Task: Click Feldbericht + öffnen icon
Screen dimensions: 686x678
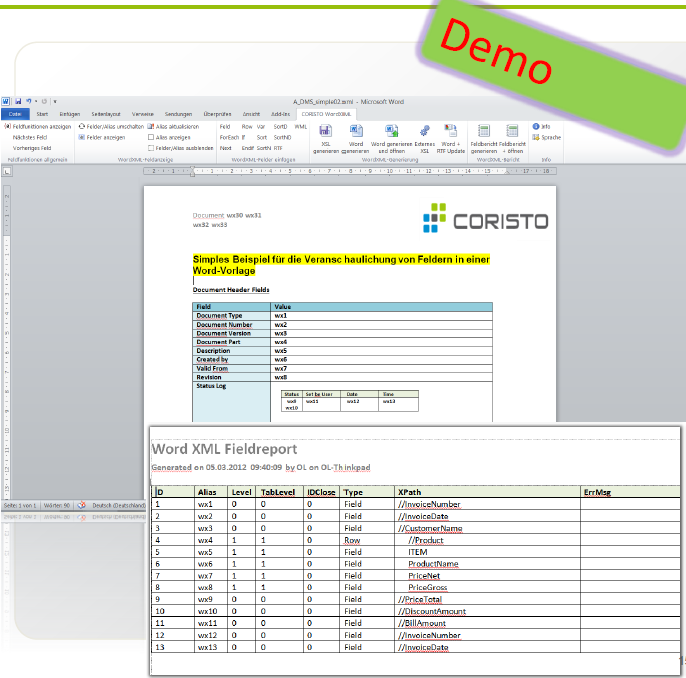Action: pos(512,131)
